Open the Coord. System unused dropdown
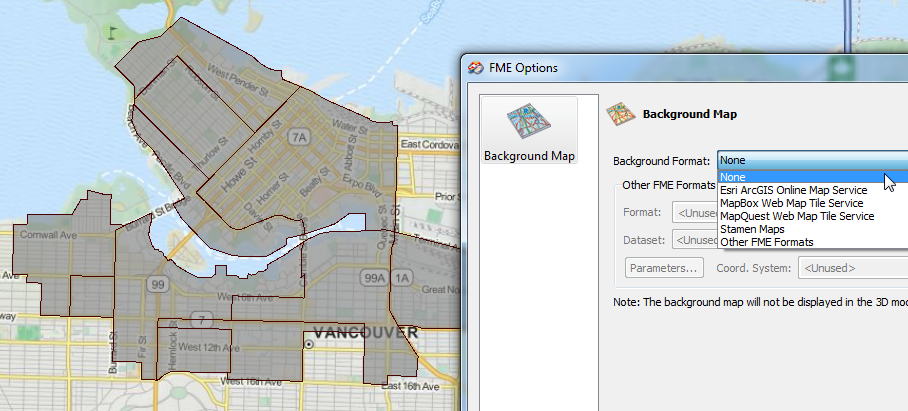Viewport: 908px width, 411px height. (x=853, y=268)
